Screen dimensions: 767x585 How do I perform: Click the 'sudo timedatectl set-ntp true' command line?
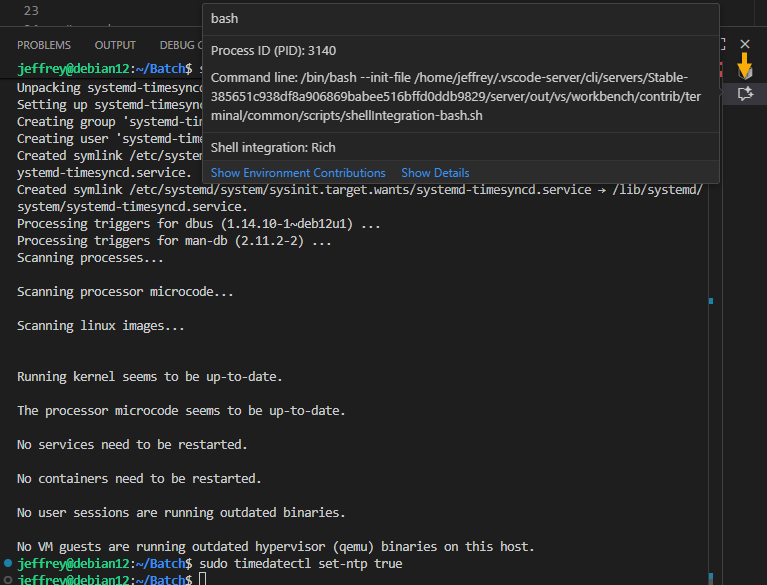pos(301,564)
